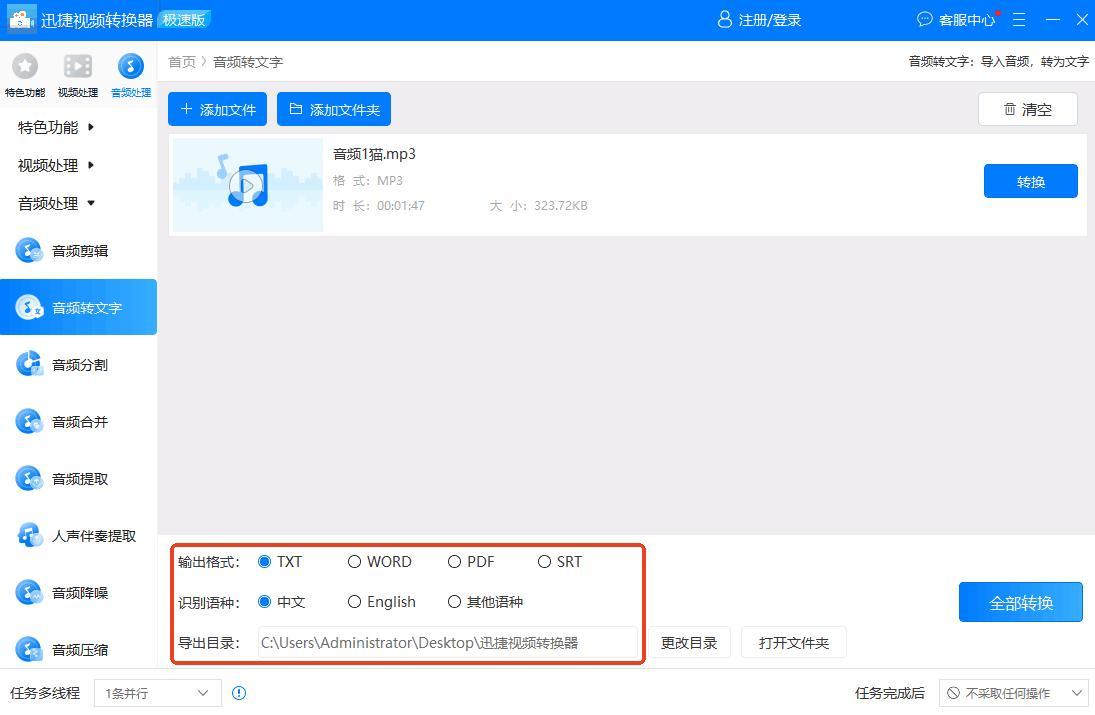Open the 客服中心 chat icon
This screenshot has width=1095, height=715.
(925, 20)
